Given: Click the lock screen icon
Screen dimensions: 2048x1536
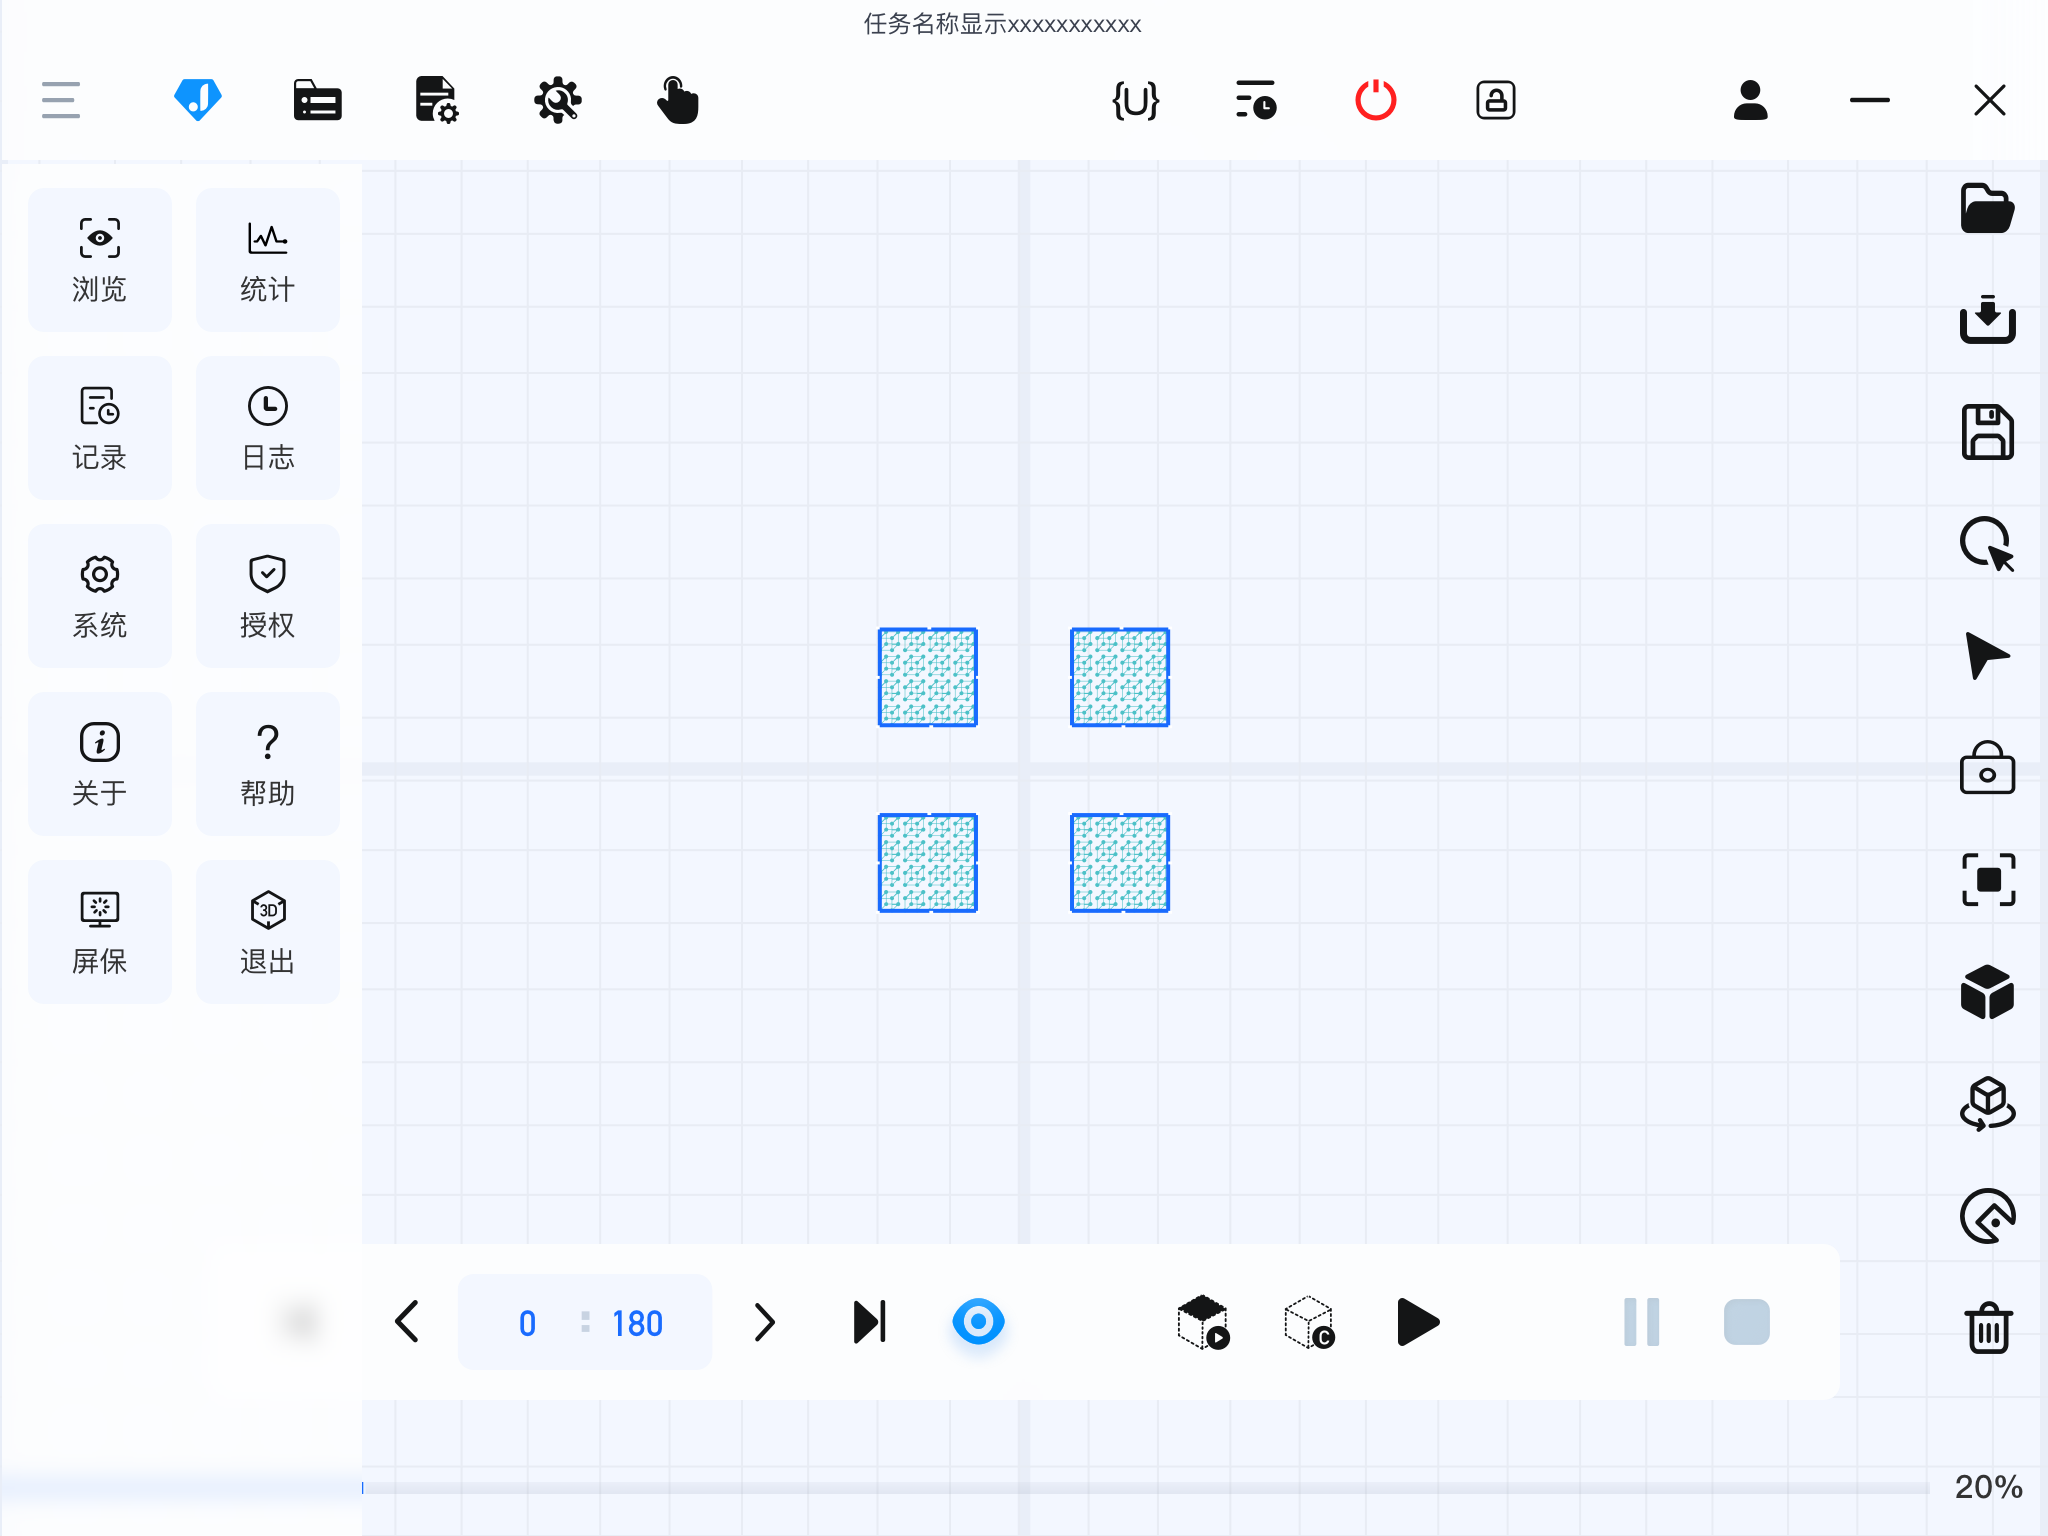Looking at the screenshot, I should [x=1495, y=100].
